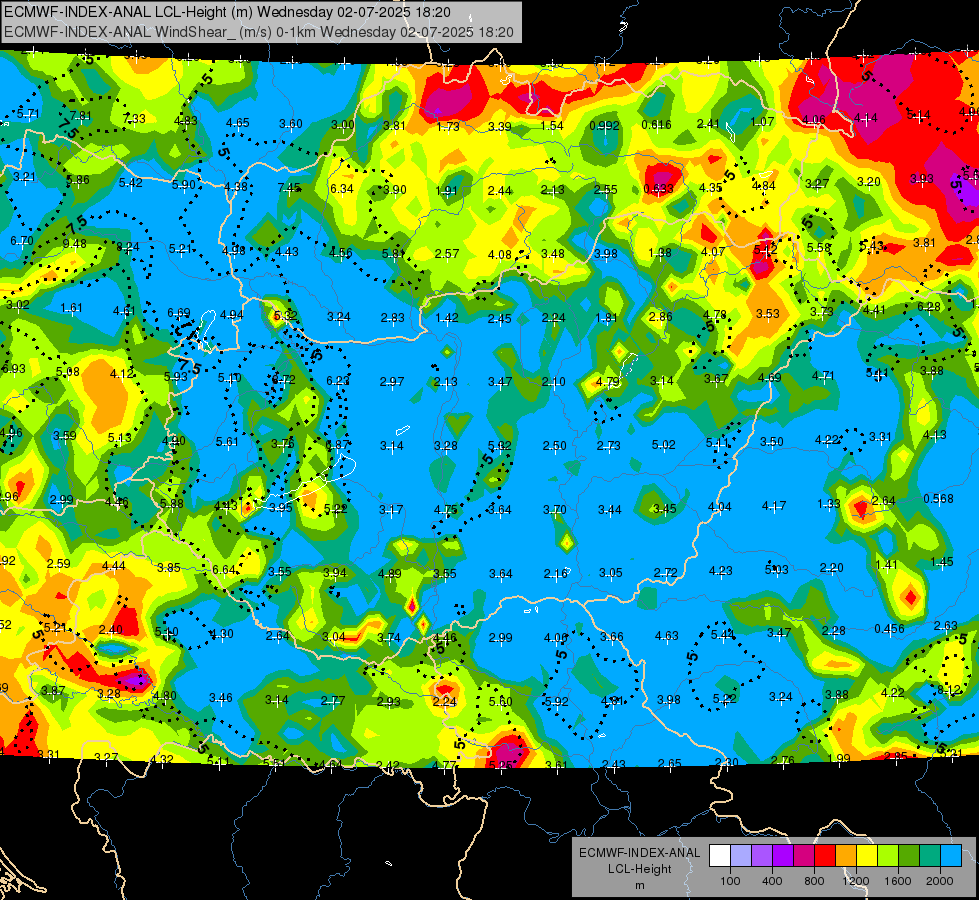979x900 pixels.
Task: Click the wind shear value '7.33'
Action: click(x=134, y=119)
